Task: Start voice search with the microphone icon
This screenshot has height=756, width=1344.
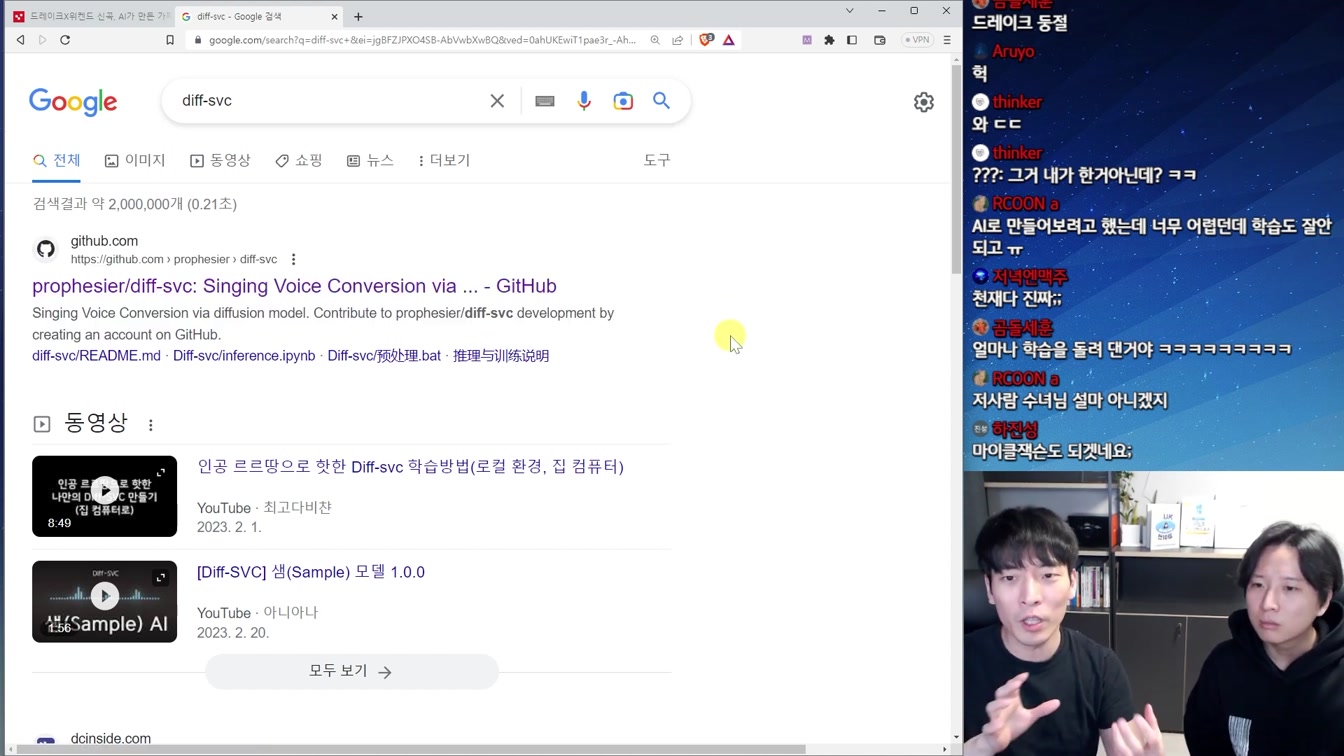Action: pyautogui.click(x=584, y=101)
